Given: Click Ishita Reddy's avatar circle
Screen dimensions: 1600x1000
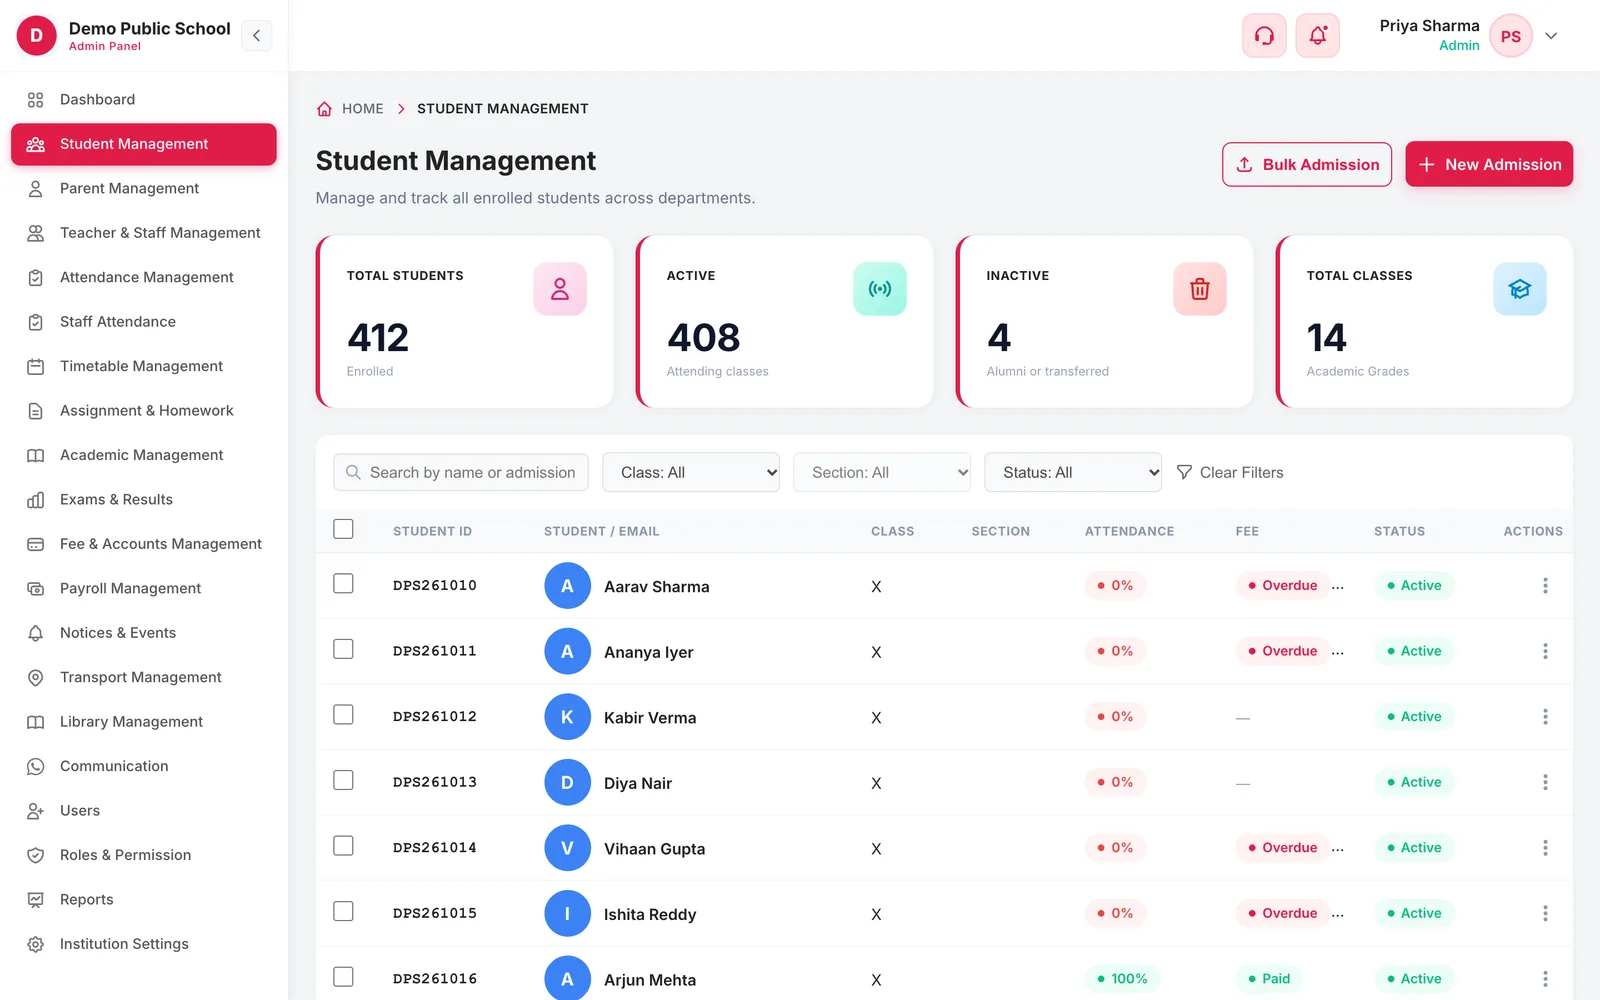Looking at the screenshot, I should [568, 914].
